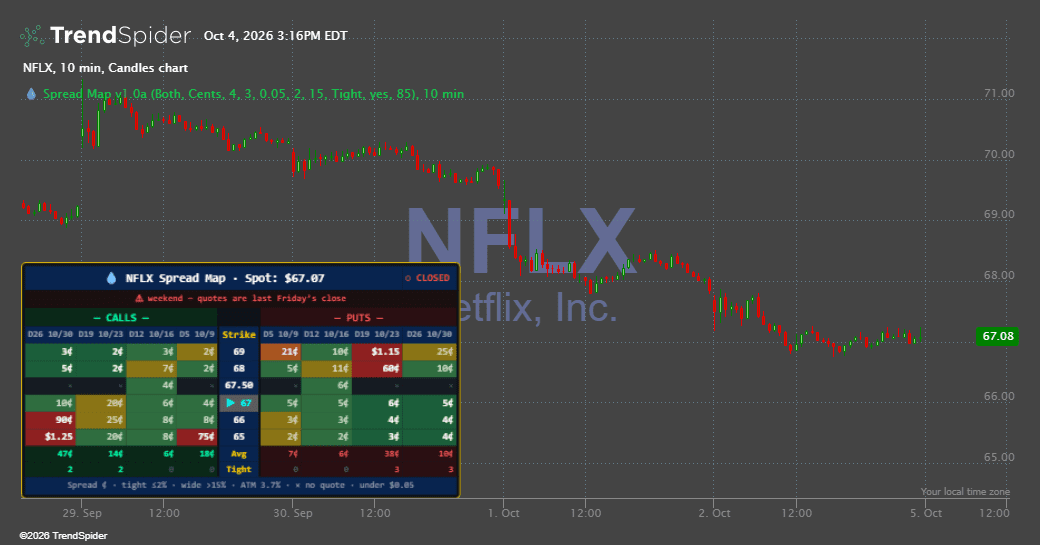Click the 70.00 price axis label
The width and height of the screenshot is (1040, 545).
[999, 154]
